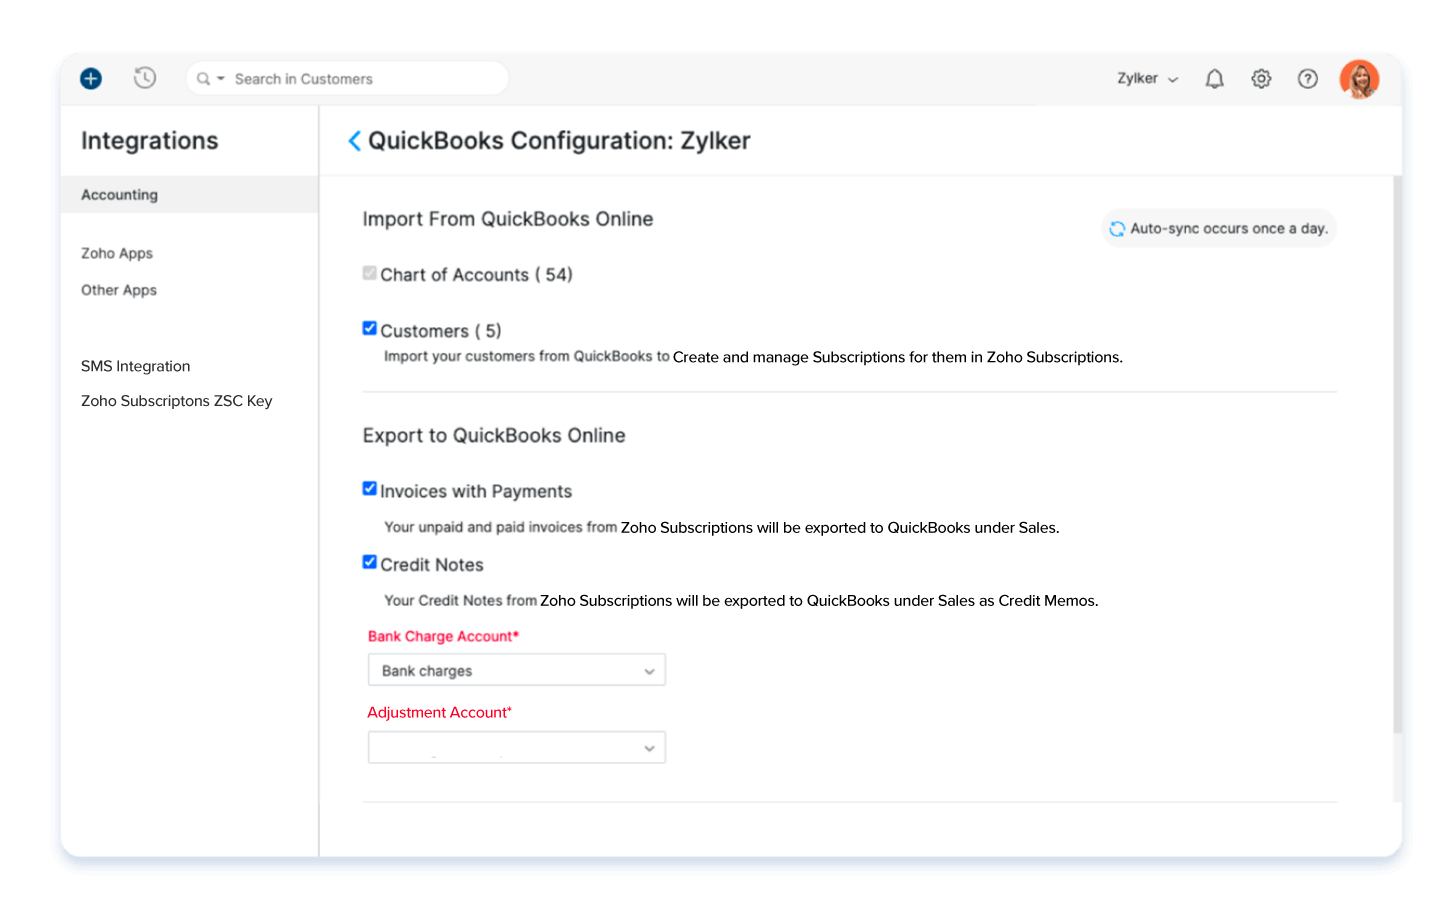This screenshot has width=1438, height=916.
Task: Disable Invoices with Payments export
Action: click(369, 488)
